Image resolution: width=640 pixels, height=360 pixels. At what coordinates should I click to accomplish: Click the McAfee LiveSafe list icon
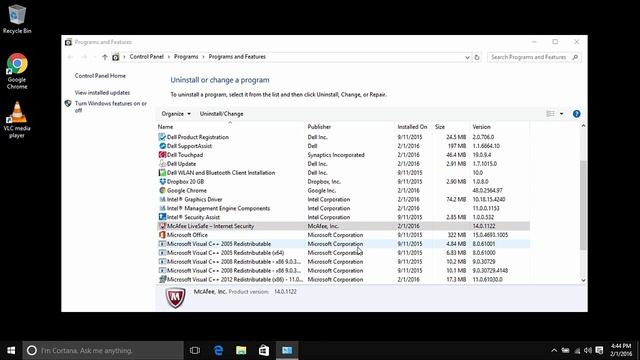(x=162, y=226)
